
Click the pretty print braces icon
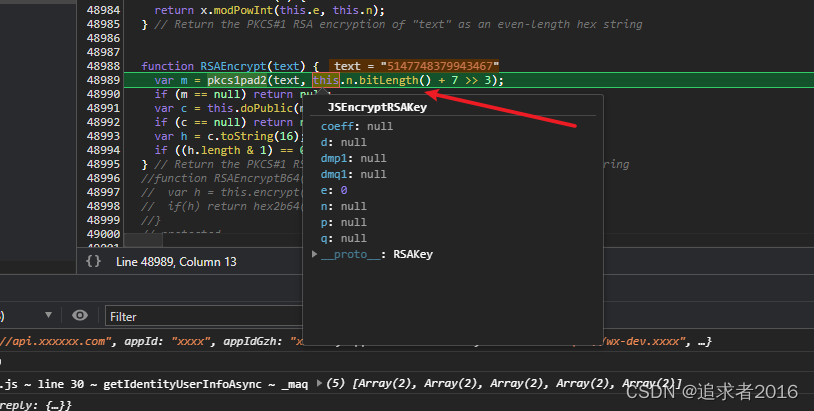click(x=93, y=261)
